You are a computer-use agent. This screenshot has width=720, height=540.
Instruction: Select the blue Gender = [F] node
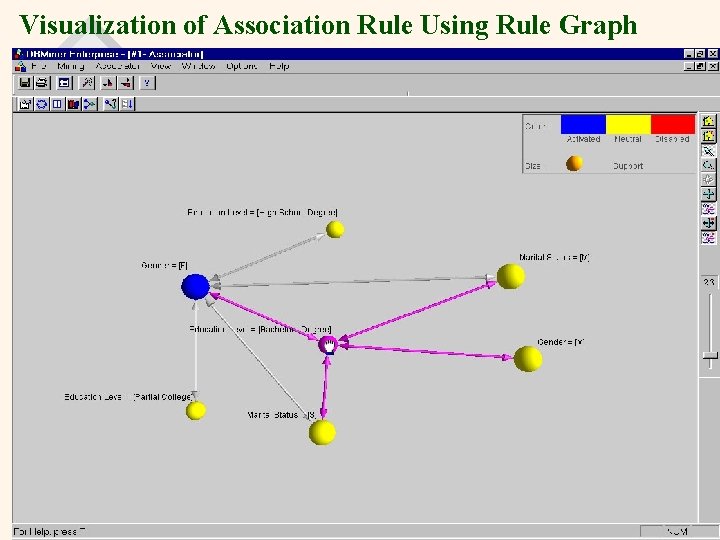(196, 287)
